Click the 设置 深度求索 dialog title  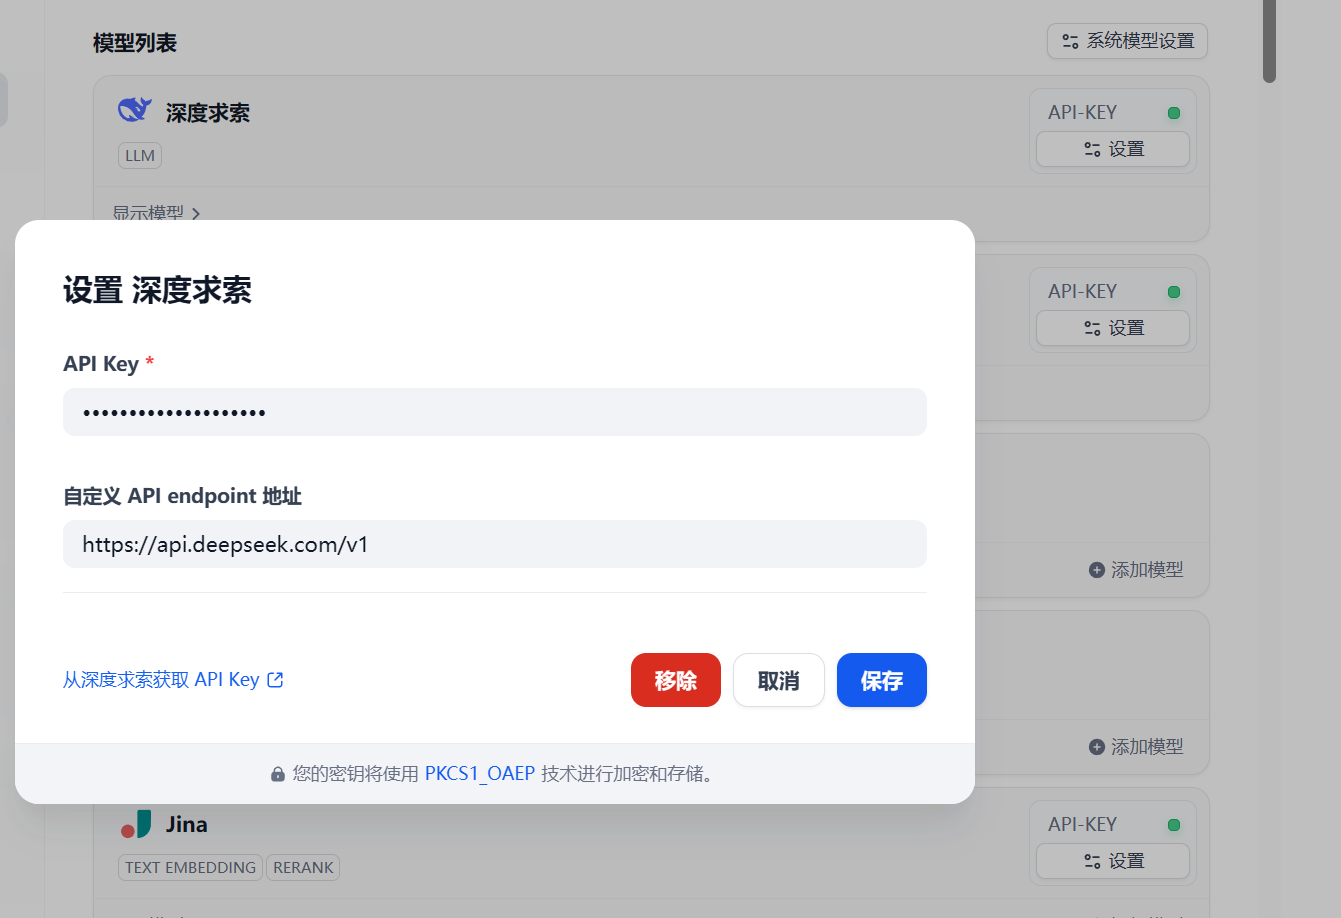point(157,291)
